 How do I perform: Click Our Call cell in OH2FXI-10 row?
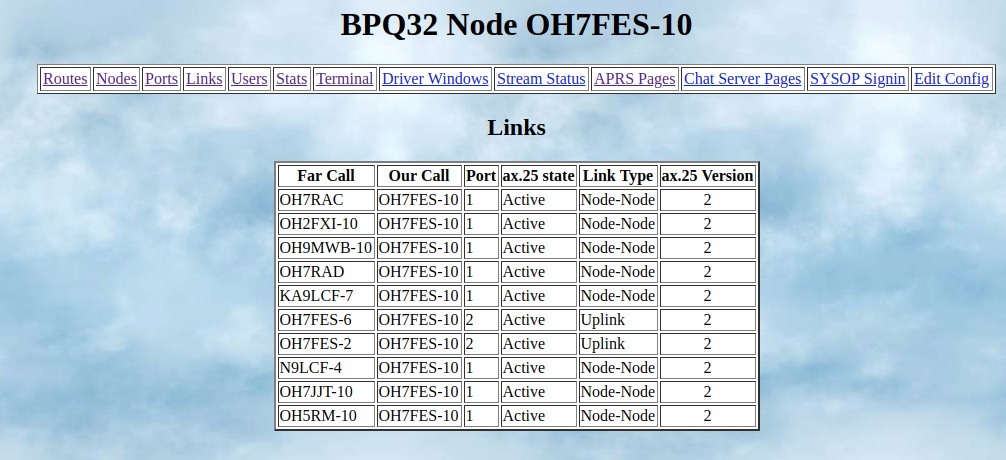pos(419,224)
